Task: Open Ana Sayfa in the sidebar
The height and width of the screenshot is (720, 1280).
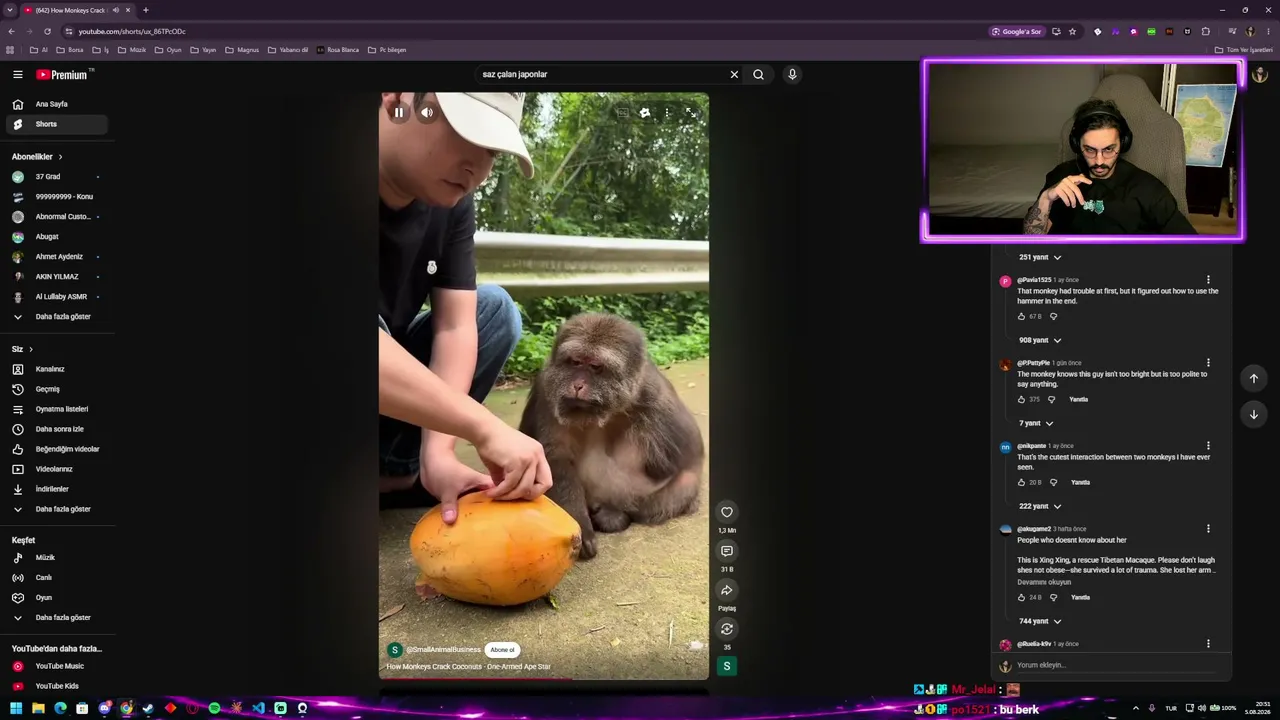Action: tap(57, 104)
